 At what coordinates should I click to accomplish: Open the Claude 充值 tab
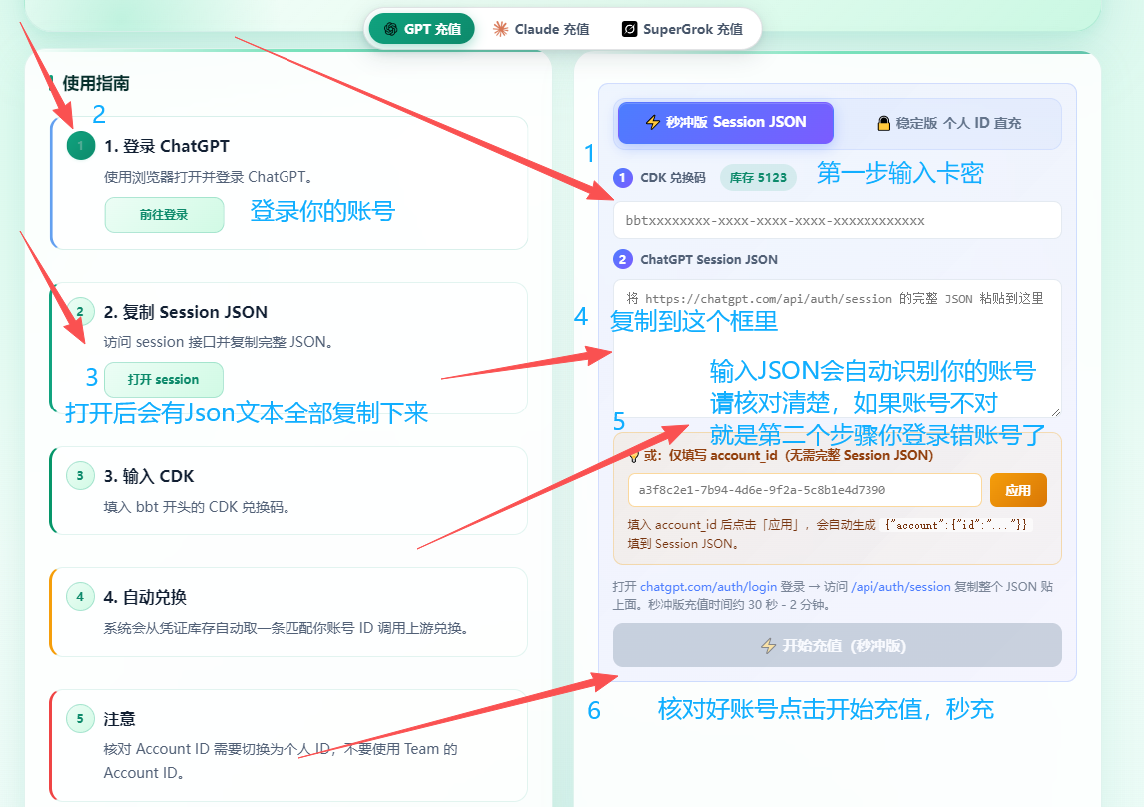click(x=541, y=29)
